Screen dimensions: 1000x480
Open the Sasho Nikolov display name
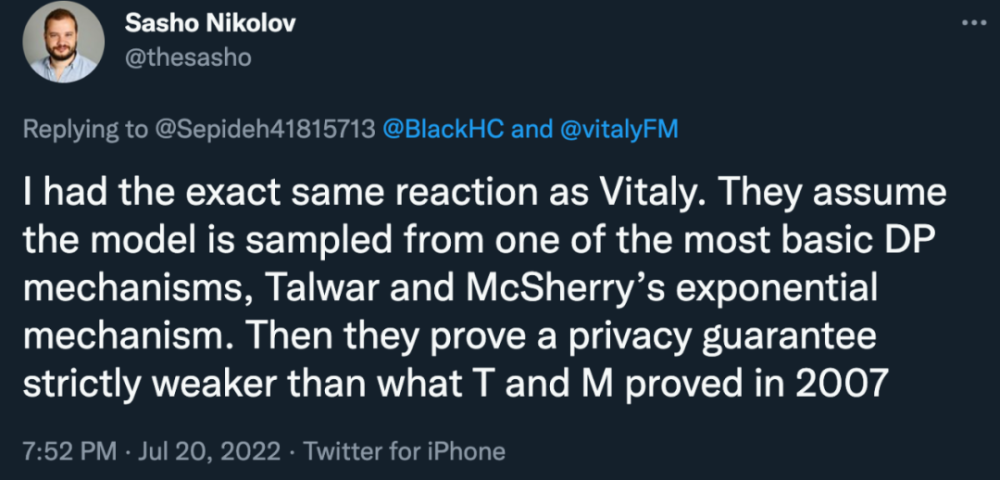click(x=209, y=24)
